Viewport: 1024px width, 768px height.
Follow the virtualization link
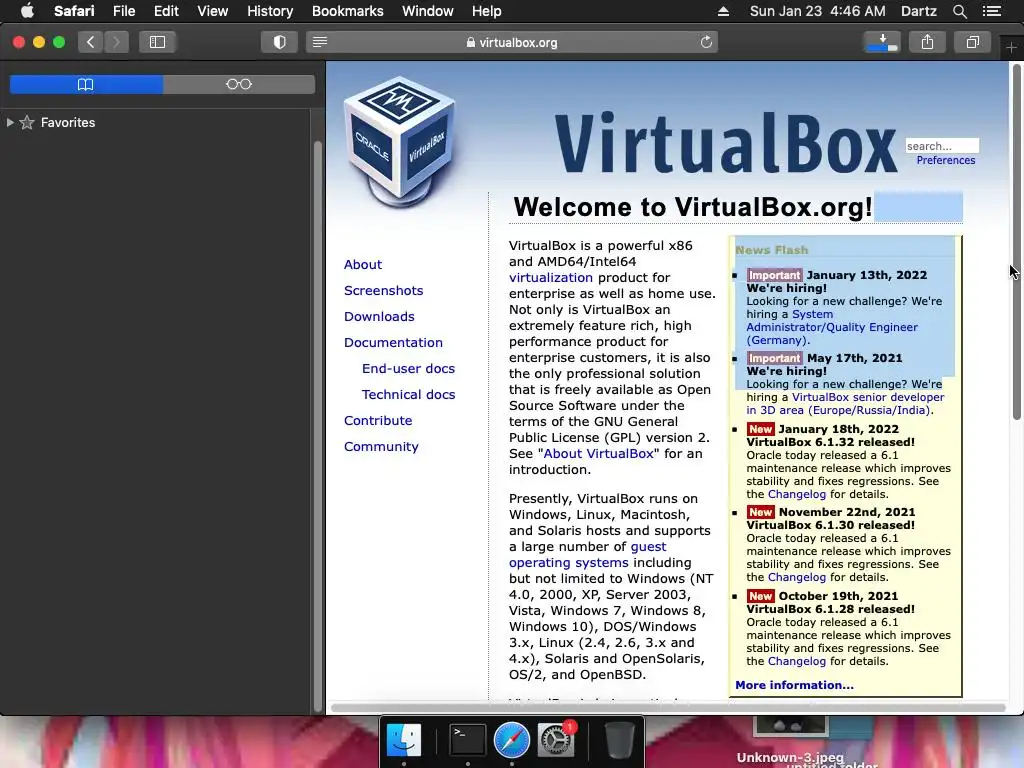(x=551, y=278)
